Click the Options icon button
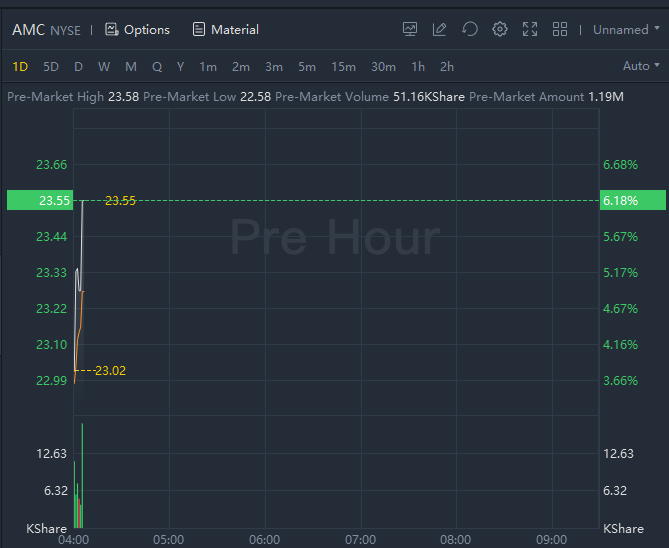Screen dimensions: 669x548 [x=111, y=30]
